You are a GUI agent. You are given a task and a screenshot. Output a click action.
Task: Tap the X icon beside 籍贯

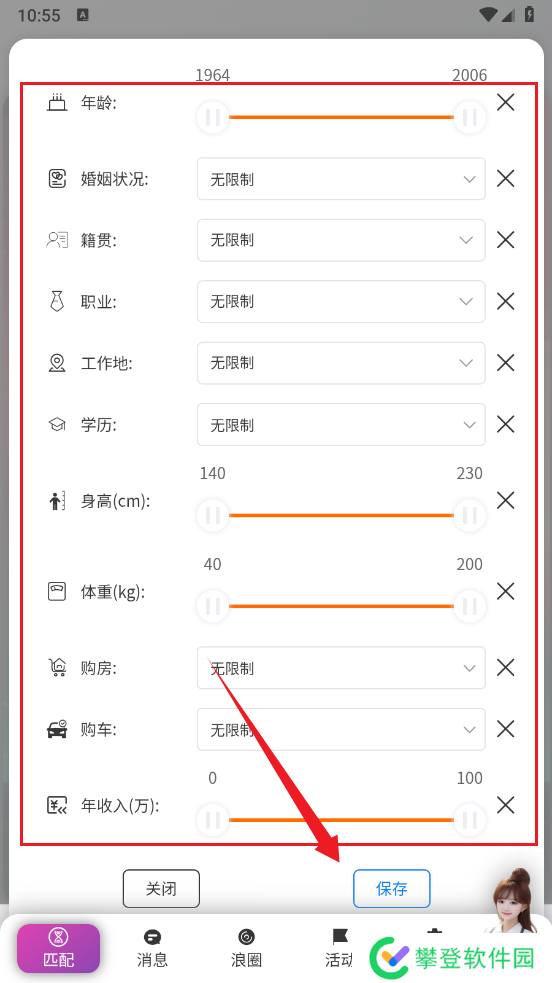(505, 239)
